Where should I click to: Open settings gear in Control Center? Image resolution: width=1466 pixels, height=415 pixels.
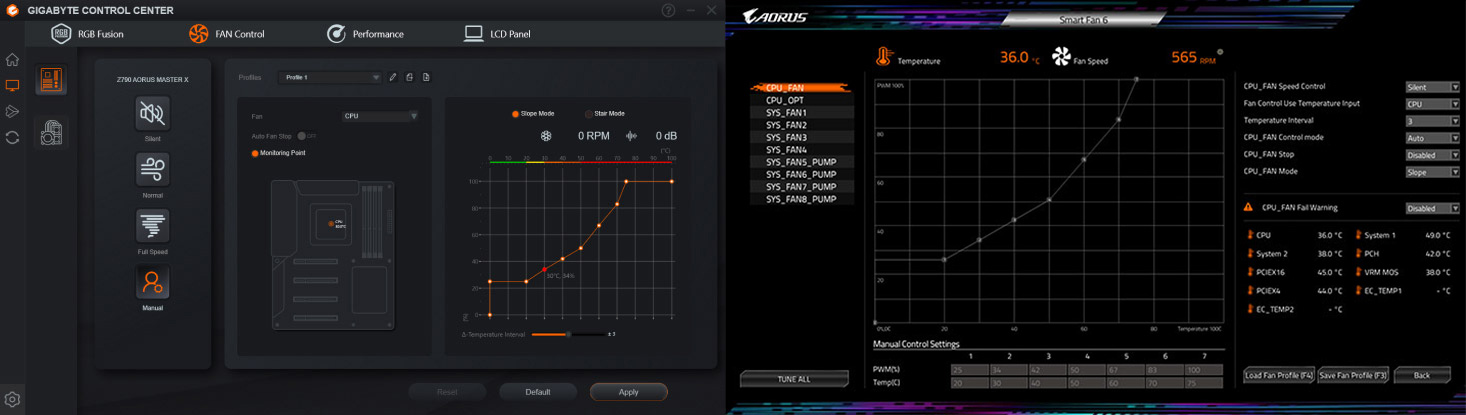[x=12, y=399]
